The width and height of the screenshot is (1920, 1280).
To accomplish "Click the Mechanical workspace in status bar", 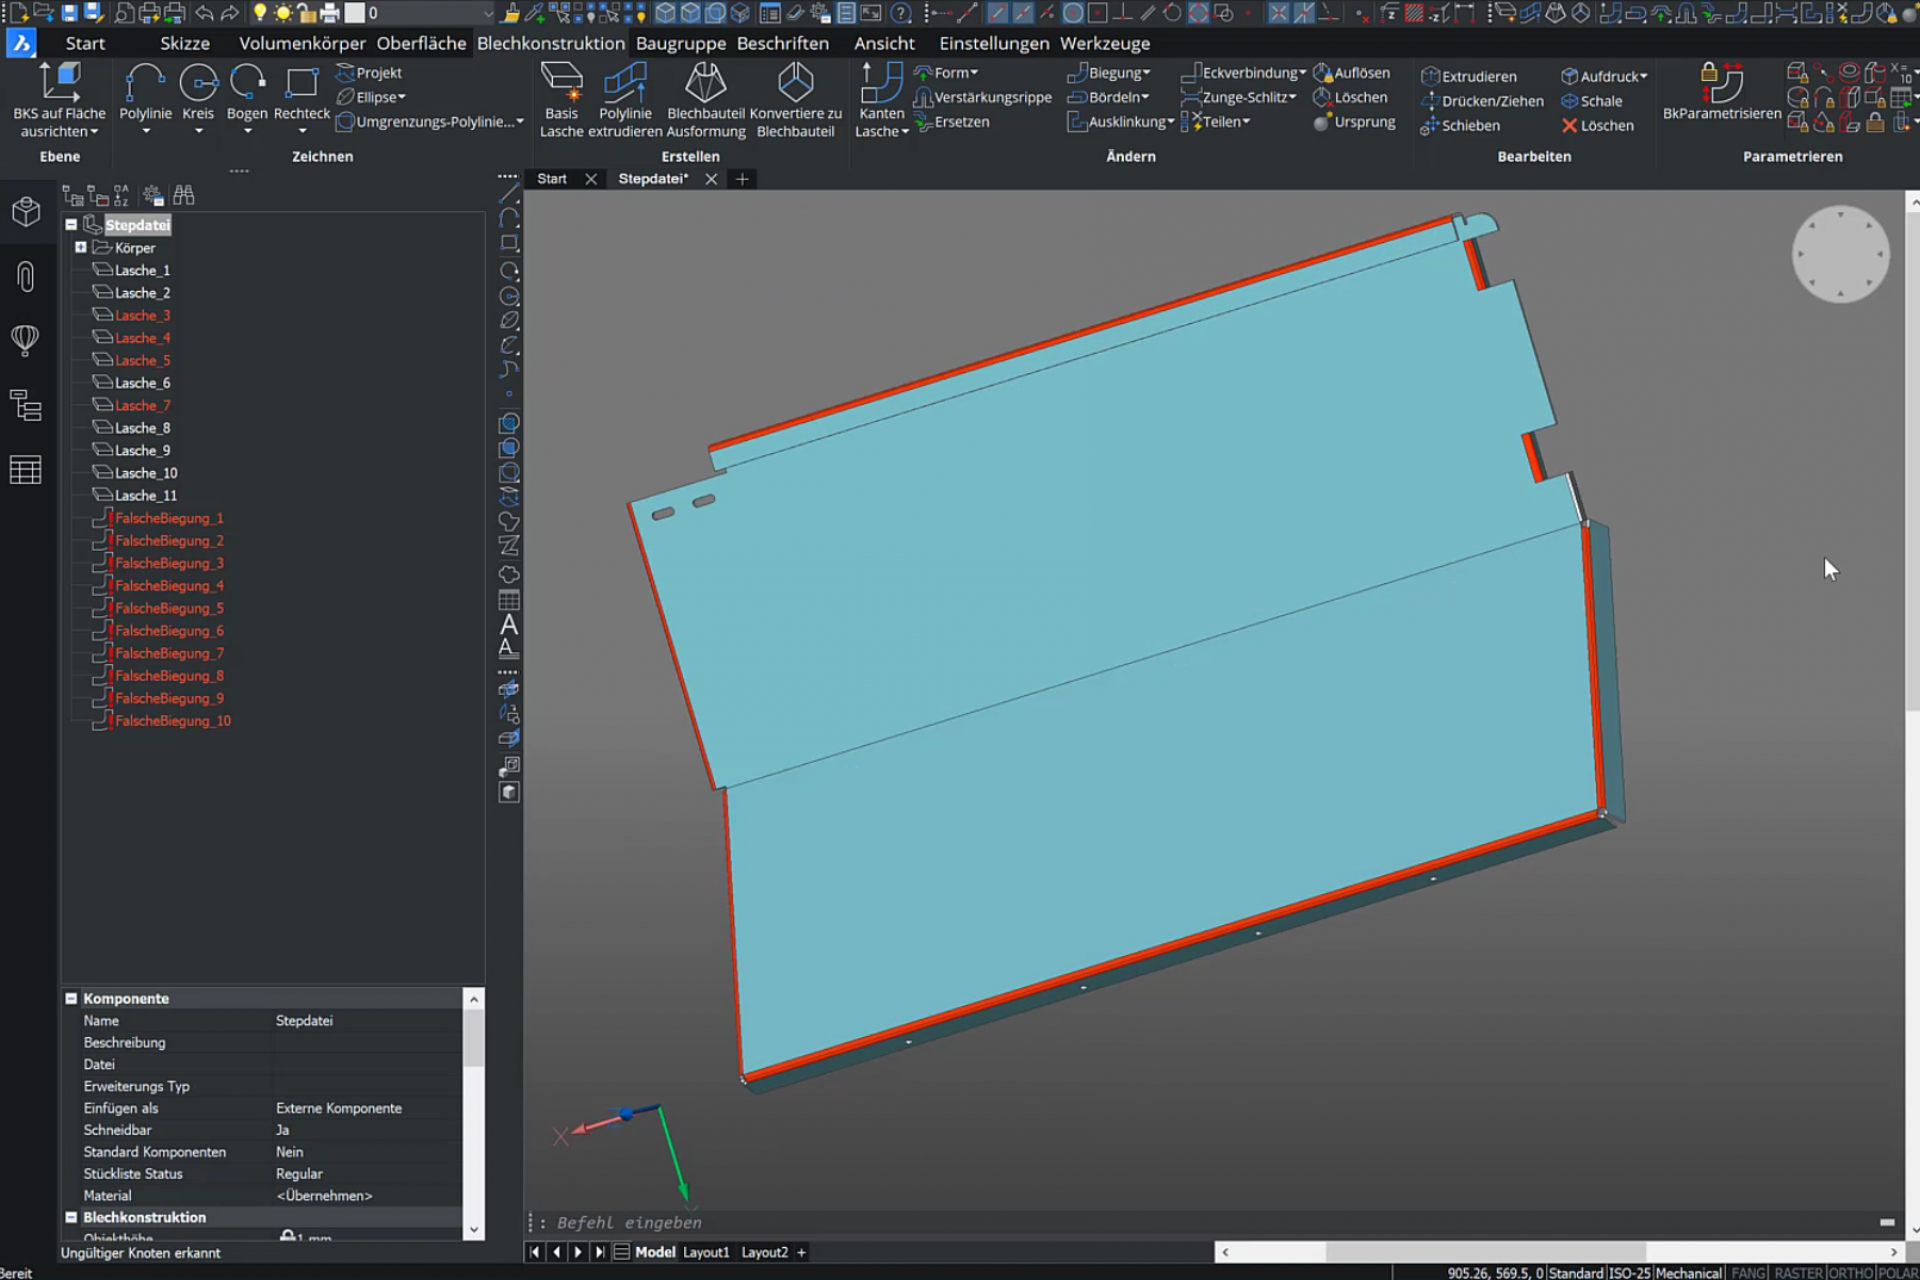I will click(x=1688, y=1273).
